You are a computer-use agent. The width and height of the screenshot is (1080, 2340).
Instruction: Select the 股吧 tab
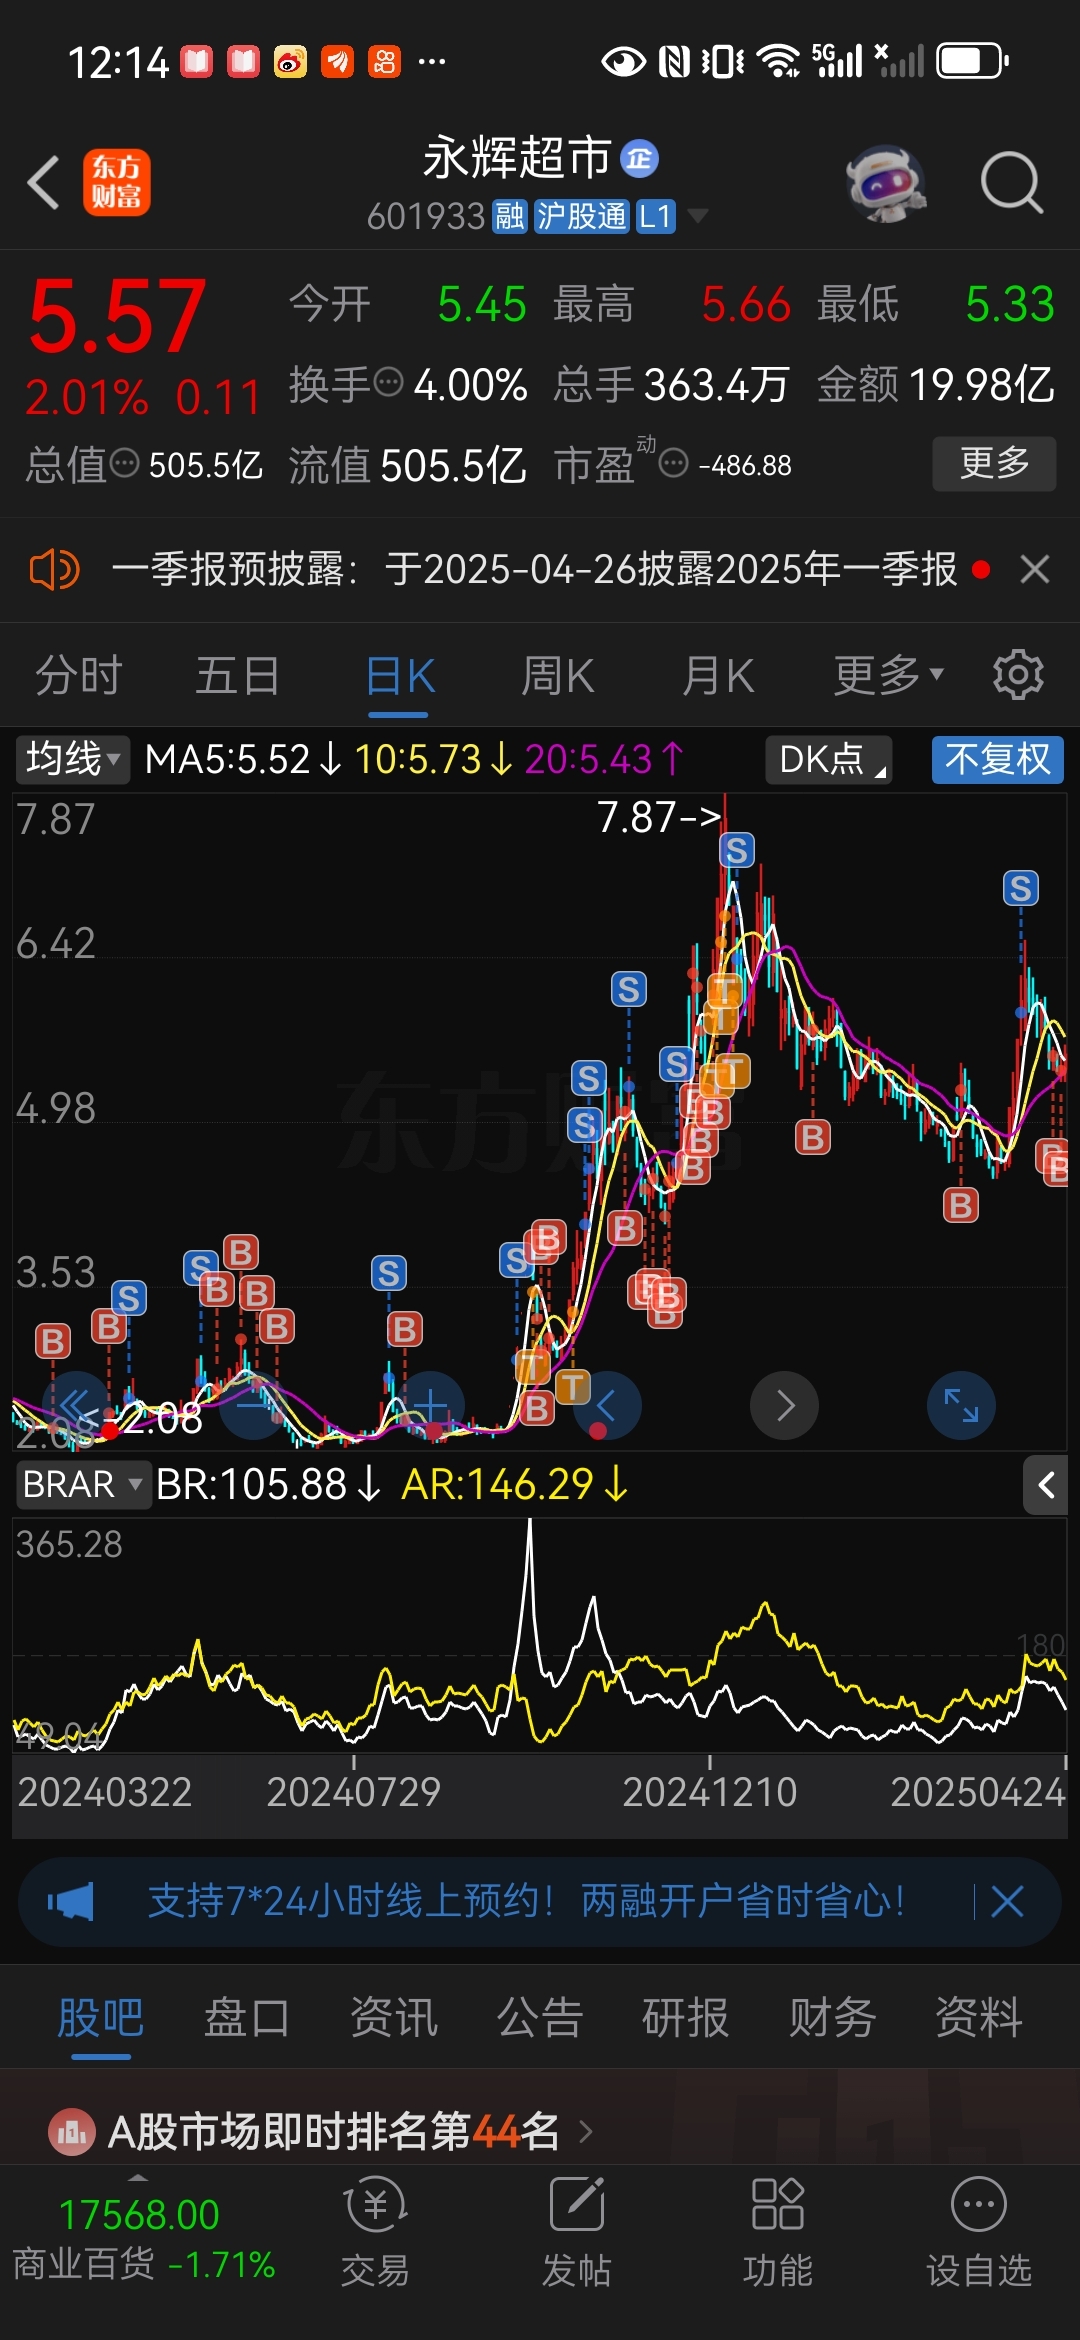[101, 2017]
